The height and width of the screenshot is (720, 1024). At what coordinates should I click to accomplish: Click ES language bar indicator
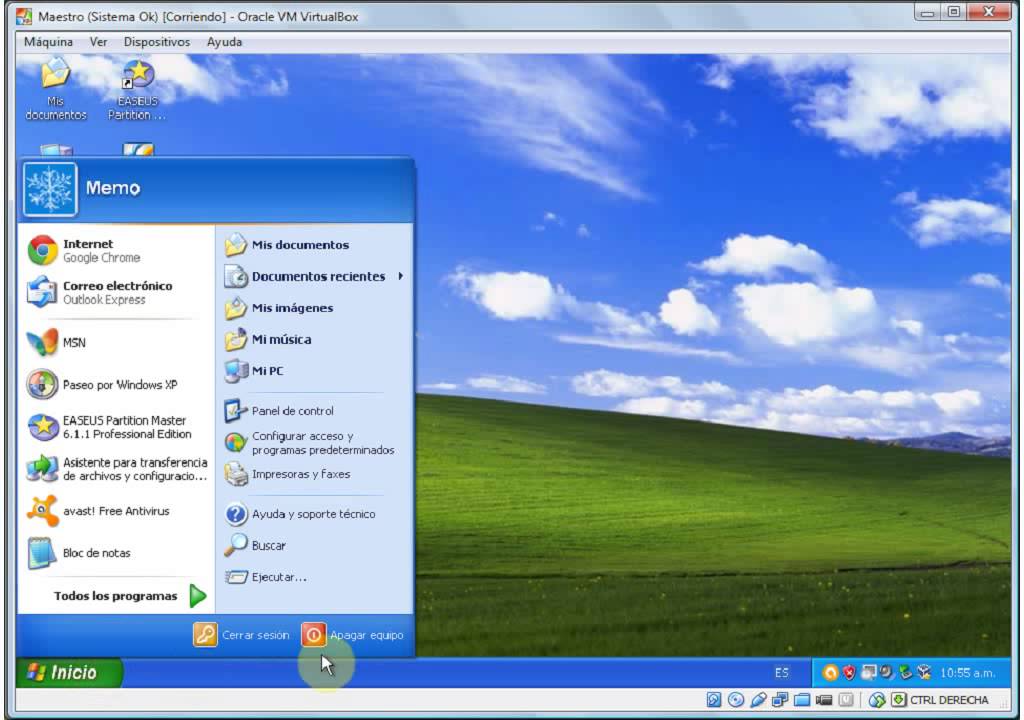pyautogui.click(x=782, y=673)
